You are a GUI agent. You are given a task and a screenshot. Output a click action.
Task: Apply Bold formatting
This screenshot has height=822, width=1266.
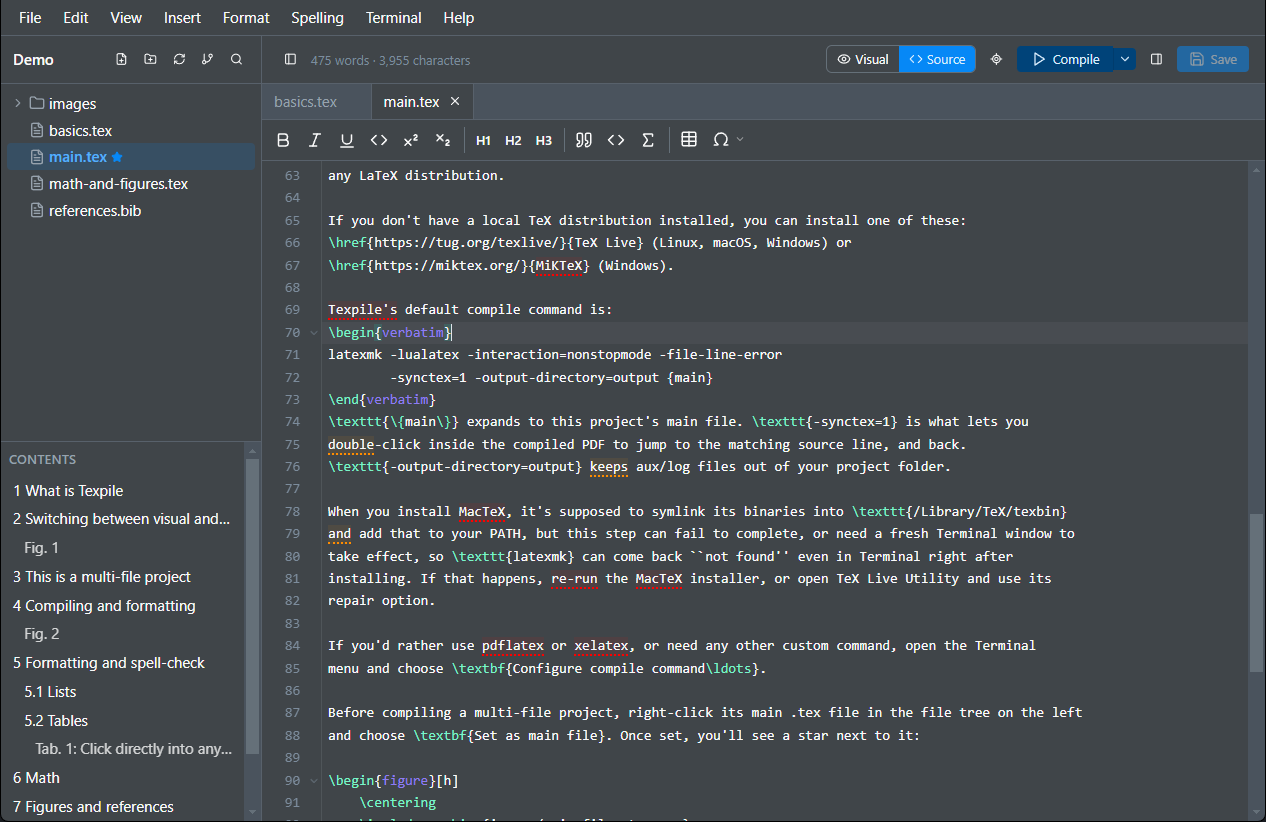pyautogui.click(x=283, y=140)
